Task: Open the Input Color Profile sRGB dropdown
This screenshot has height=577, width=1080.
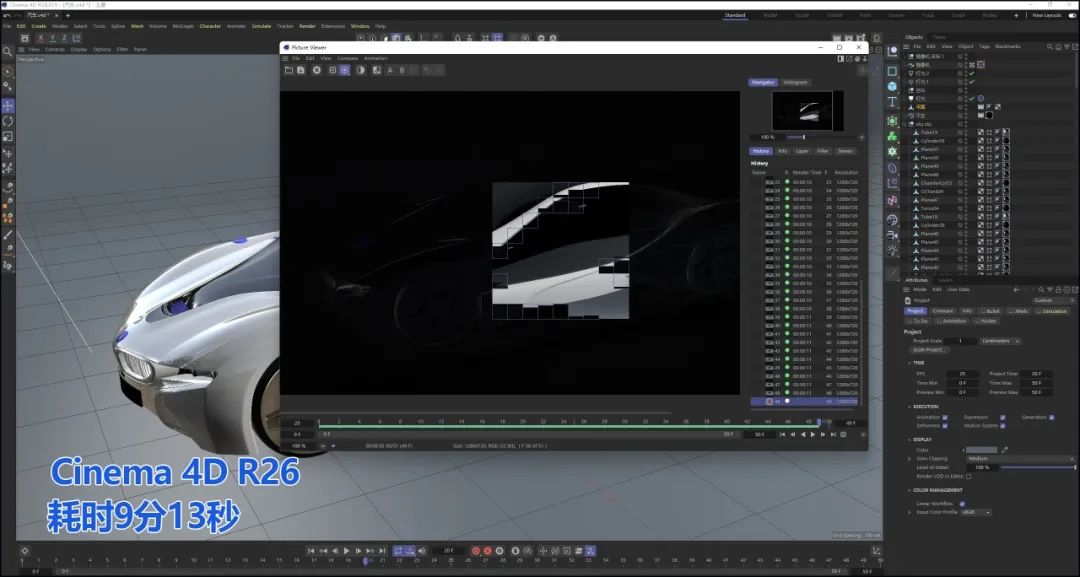Action: (980, 512)
